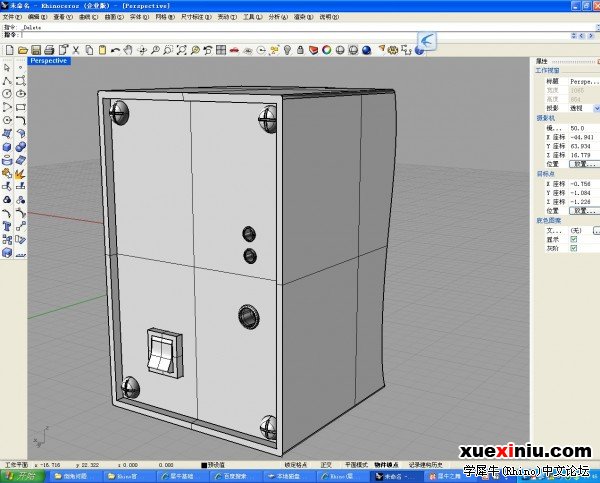Toggle 记录建构历史 in status bar
This screenshot has height=483, width=600.
[426, 465]
